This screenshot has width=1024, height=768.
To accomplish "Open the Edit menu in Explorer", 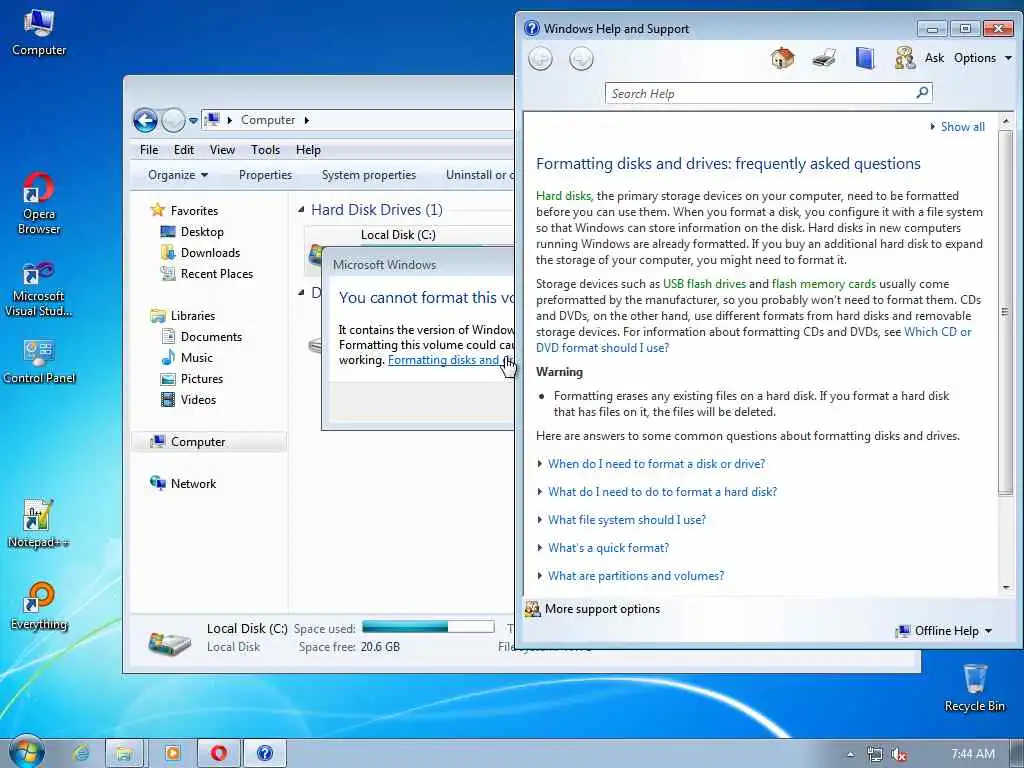I will pyautogui.click(x=184, y=150).
